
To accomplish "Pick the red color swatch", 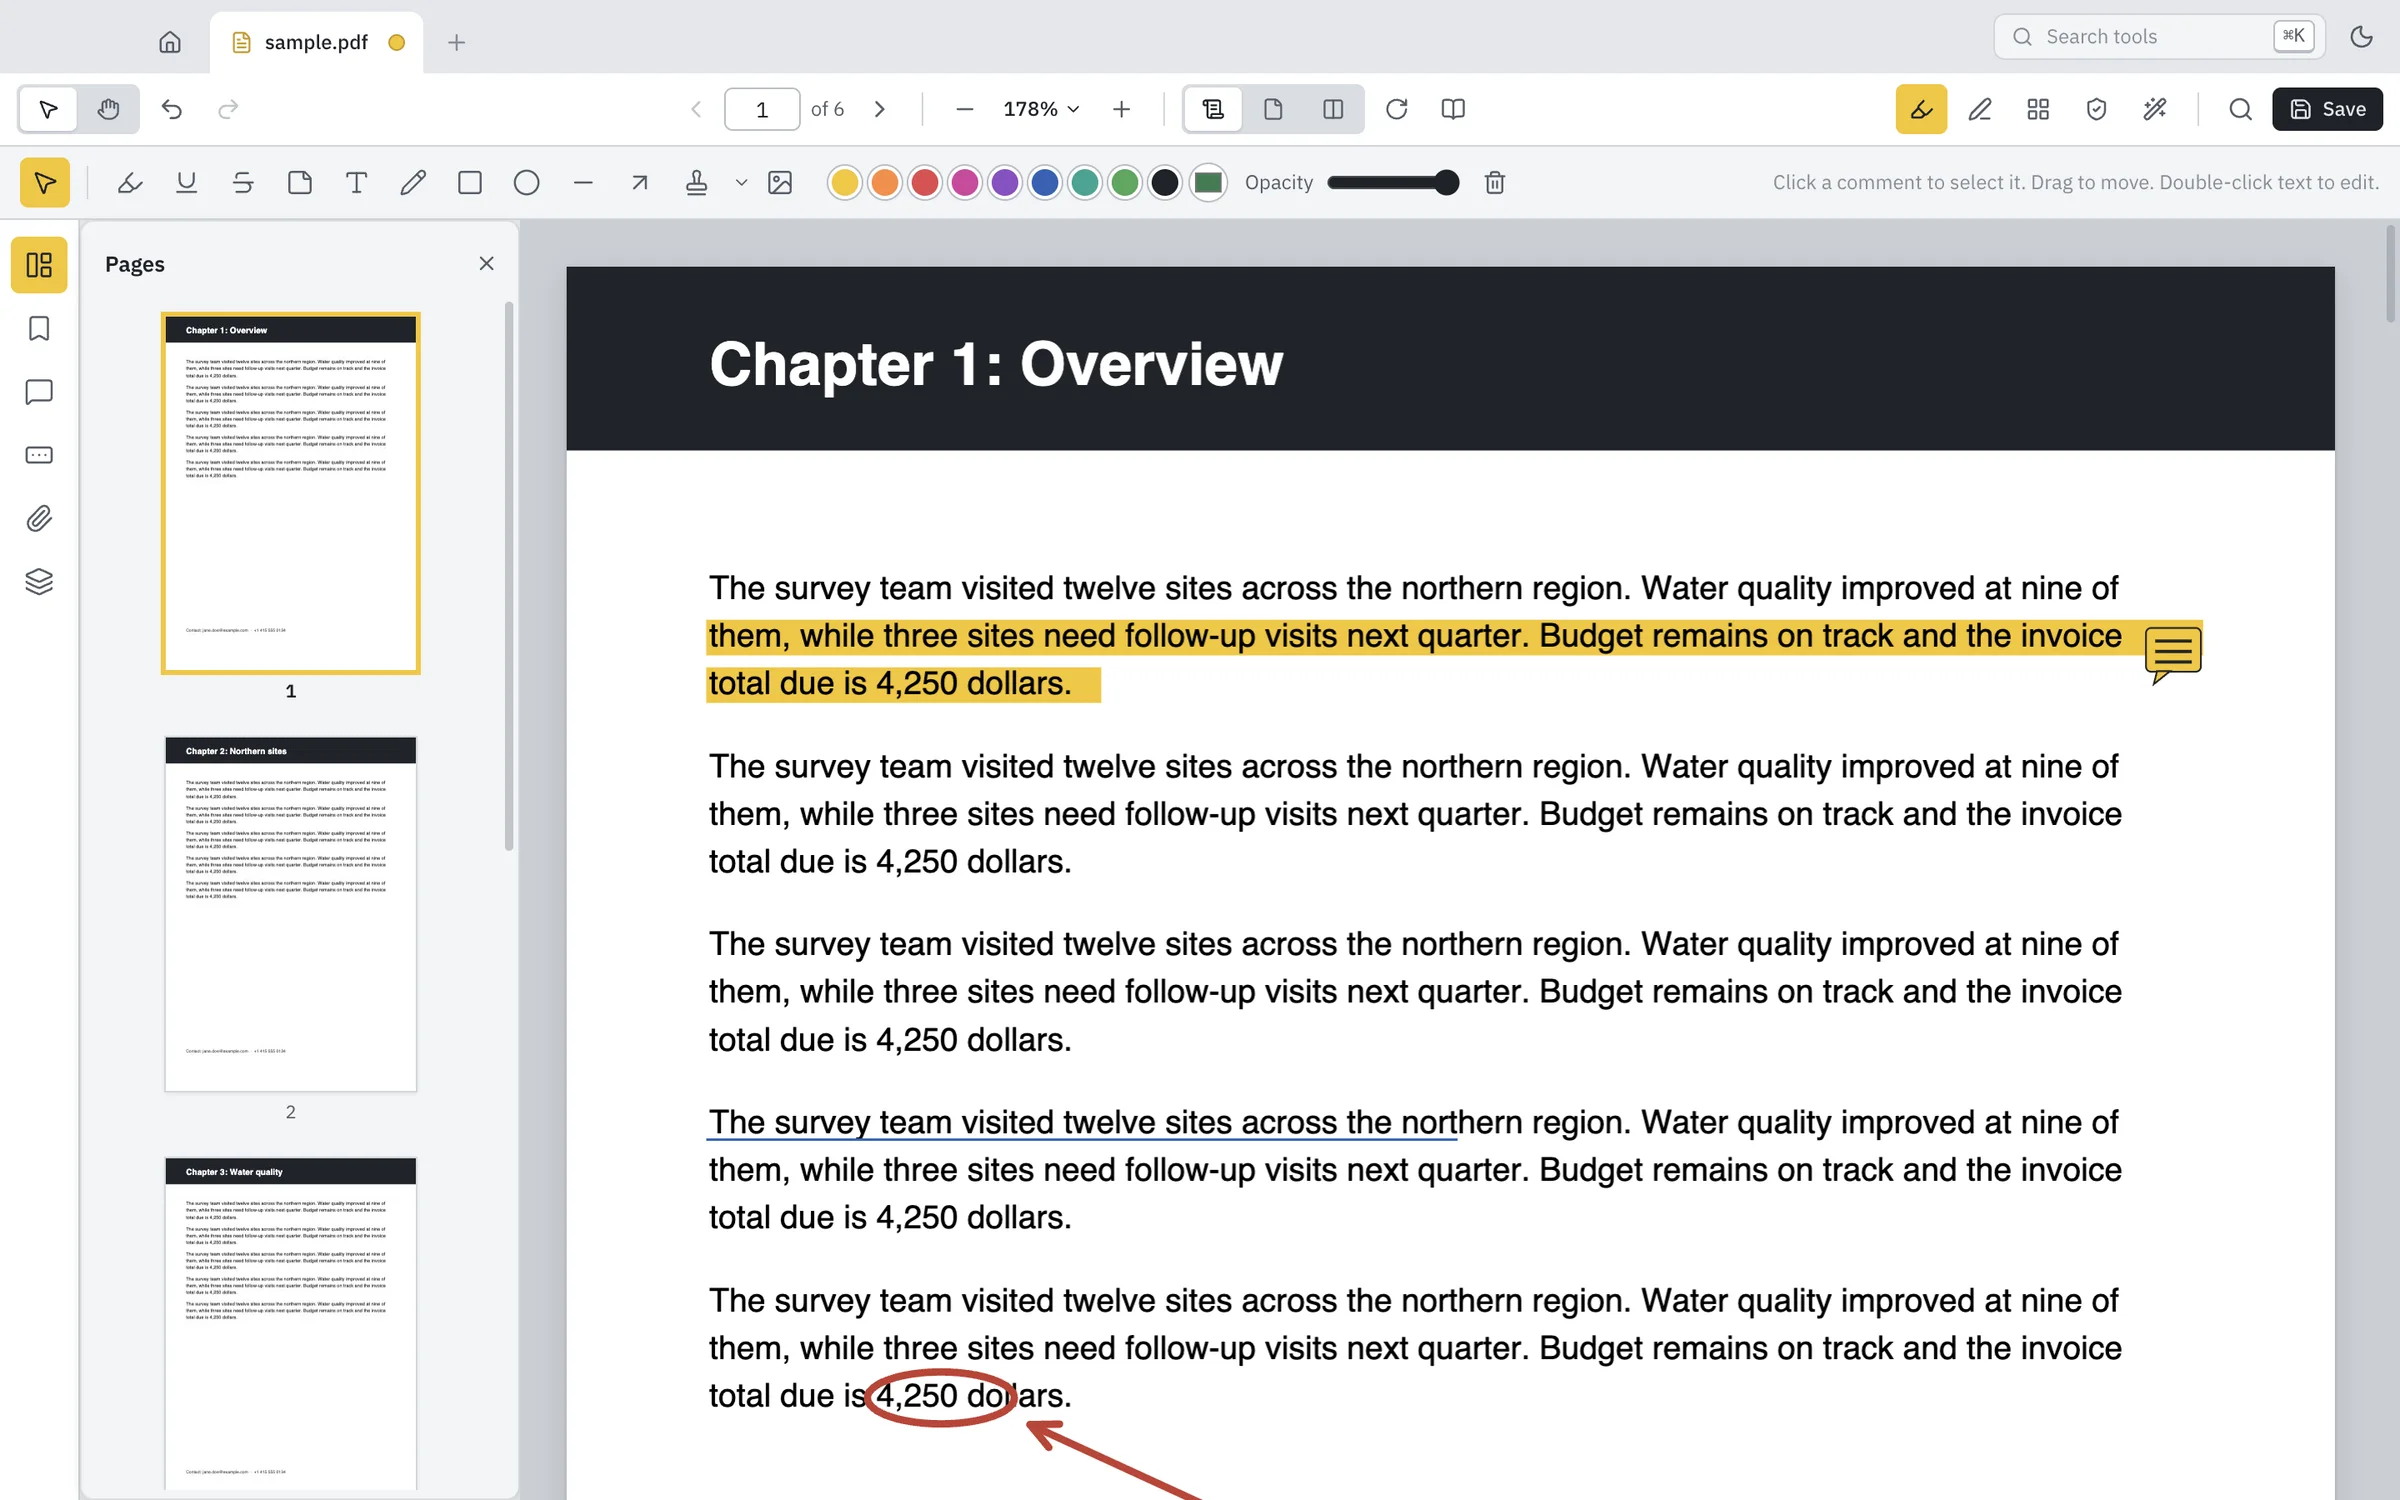I will coord(925,183).
